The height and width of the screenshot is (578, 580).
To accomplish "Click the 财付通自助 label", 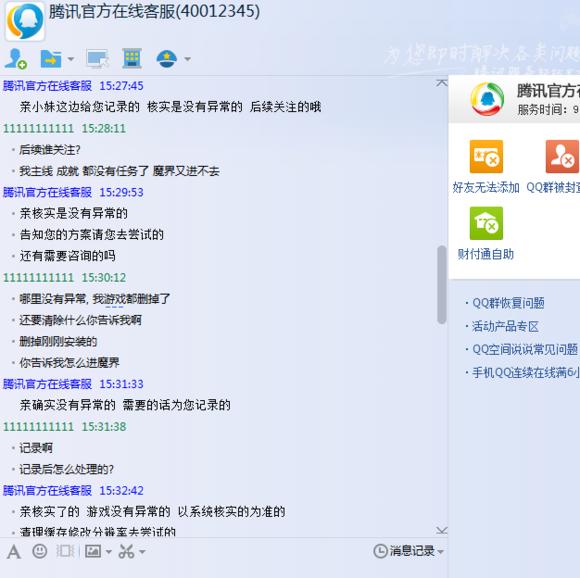I will [x=486, y=254].
